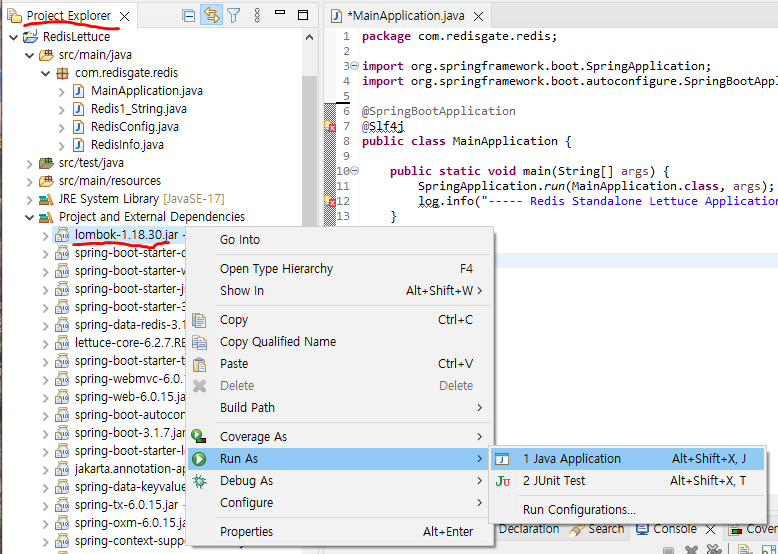Choose 1 Java Application from the Run As submenu

click(x=571, y=459)
